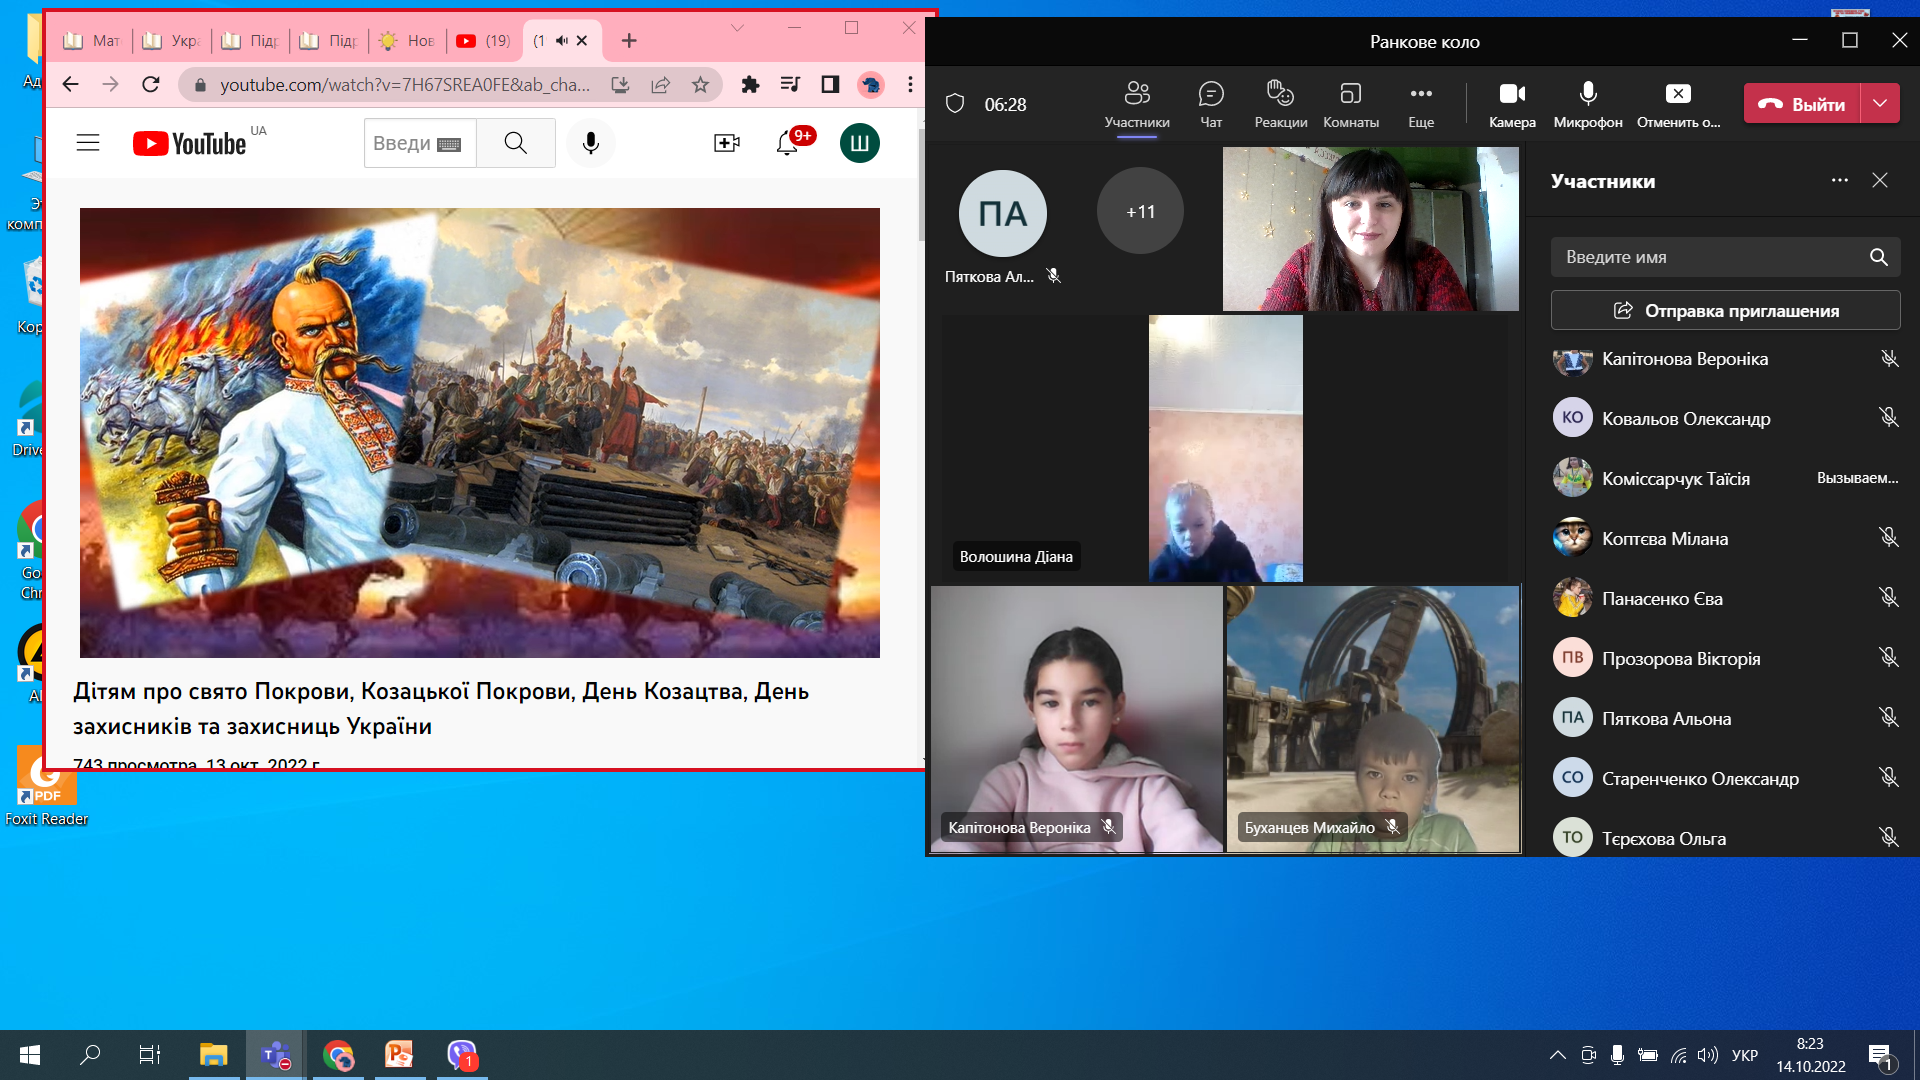The width and height of the screenshot is (1920, 1080).
Task: Toggle mic for Коптєва Мілана
Action: click(x=1889, y=538)
